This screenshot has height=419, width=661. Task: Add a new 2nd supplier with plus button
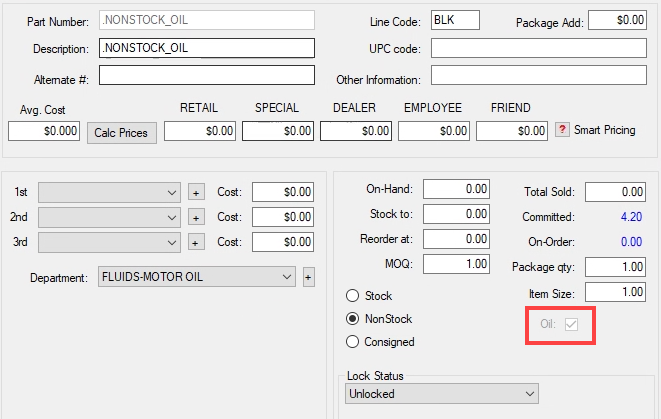(196, 218)
